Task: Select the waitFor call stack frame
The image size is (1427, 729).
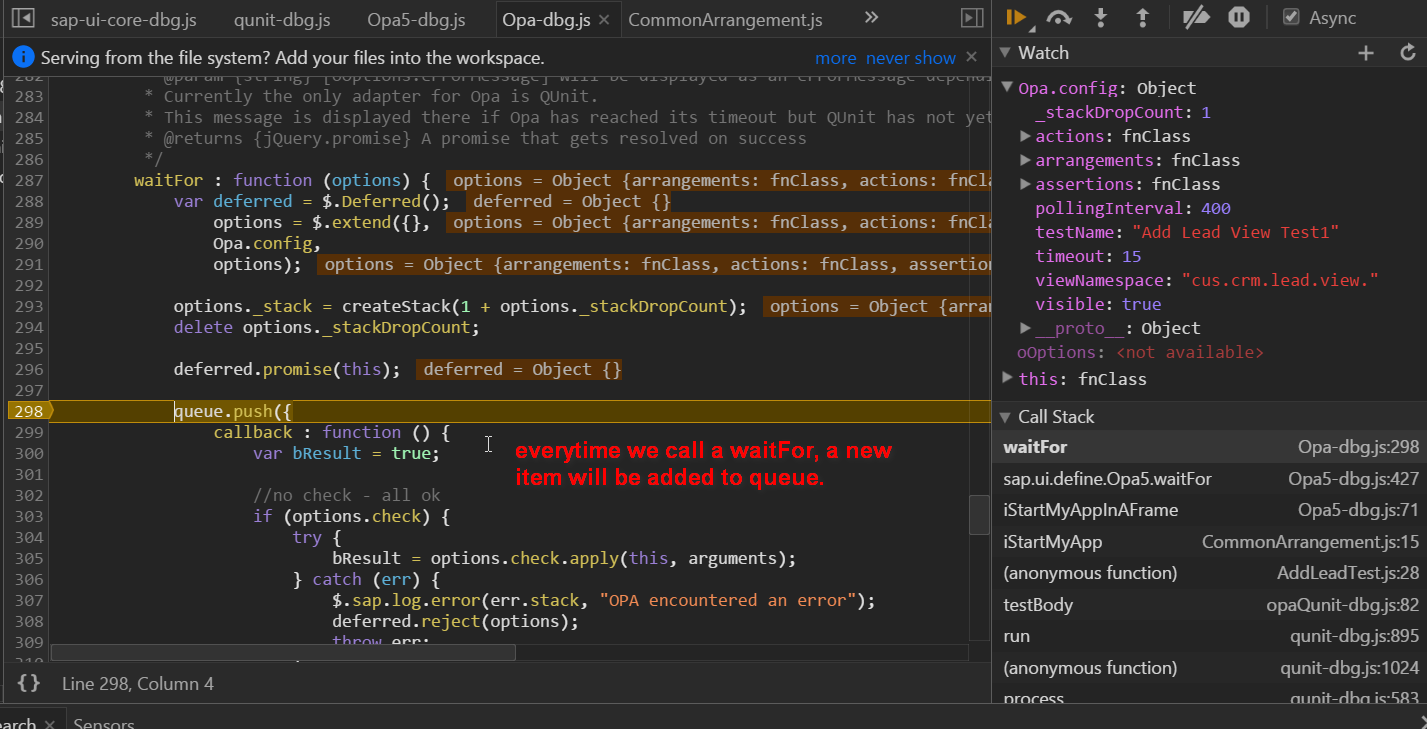Action: [1210, 447]
